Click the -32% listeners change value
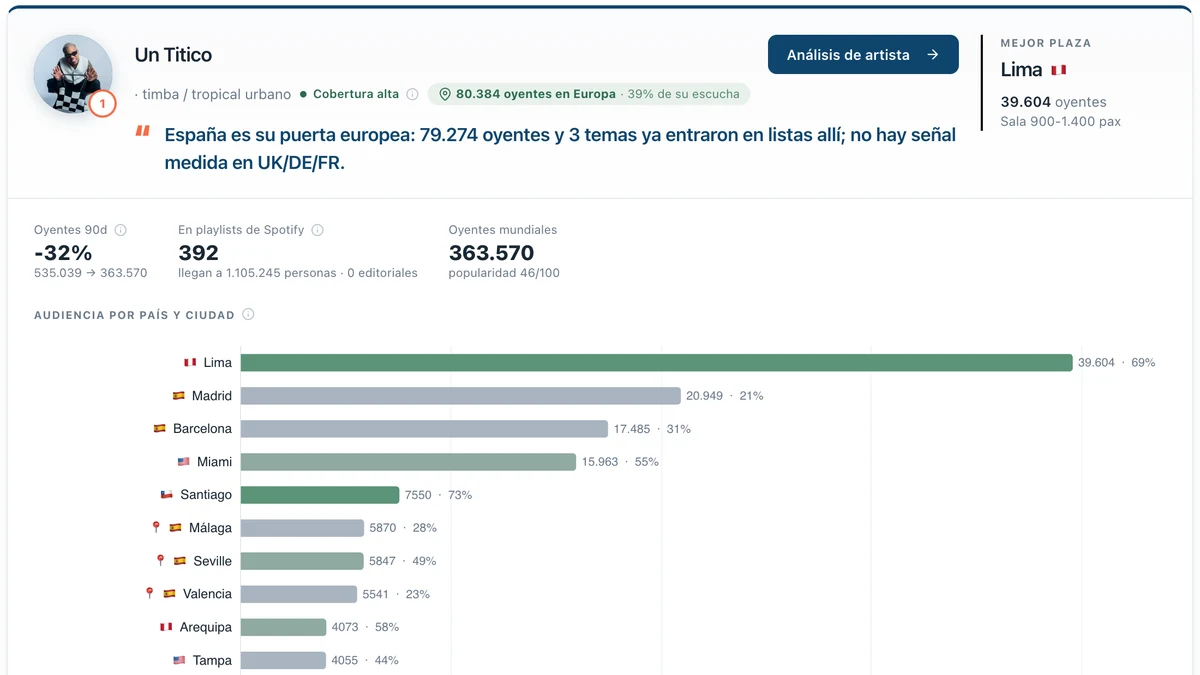 tap(63, 253)
